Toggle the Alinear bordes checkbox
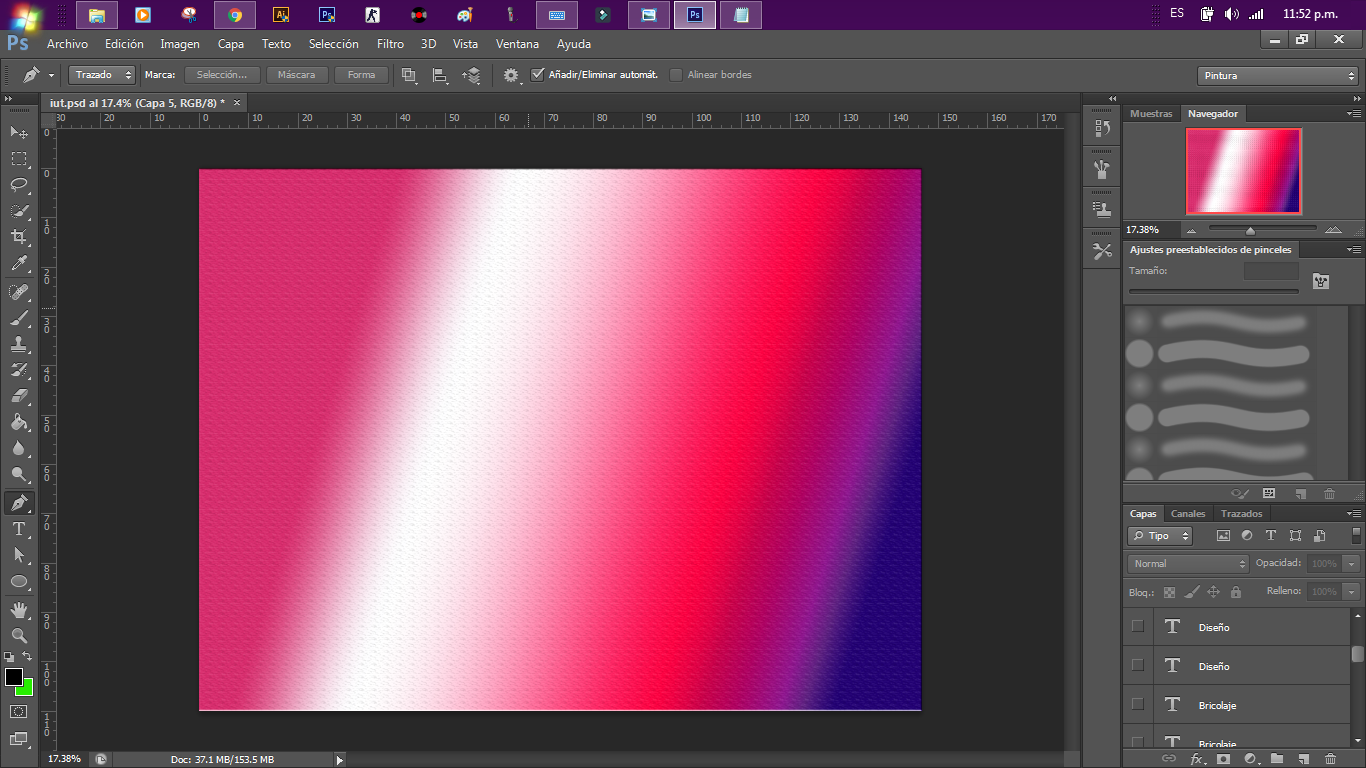Viewport: 1366px width, 768px height. tap(676, 75)
